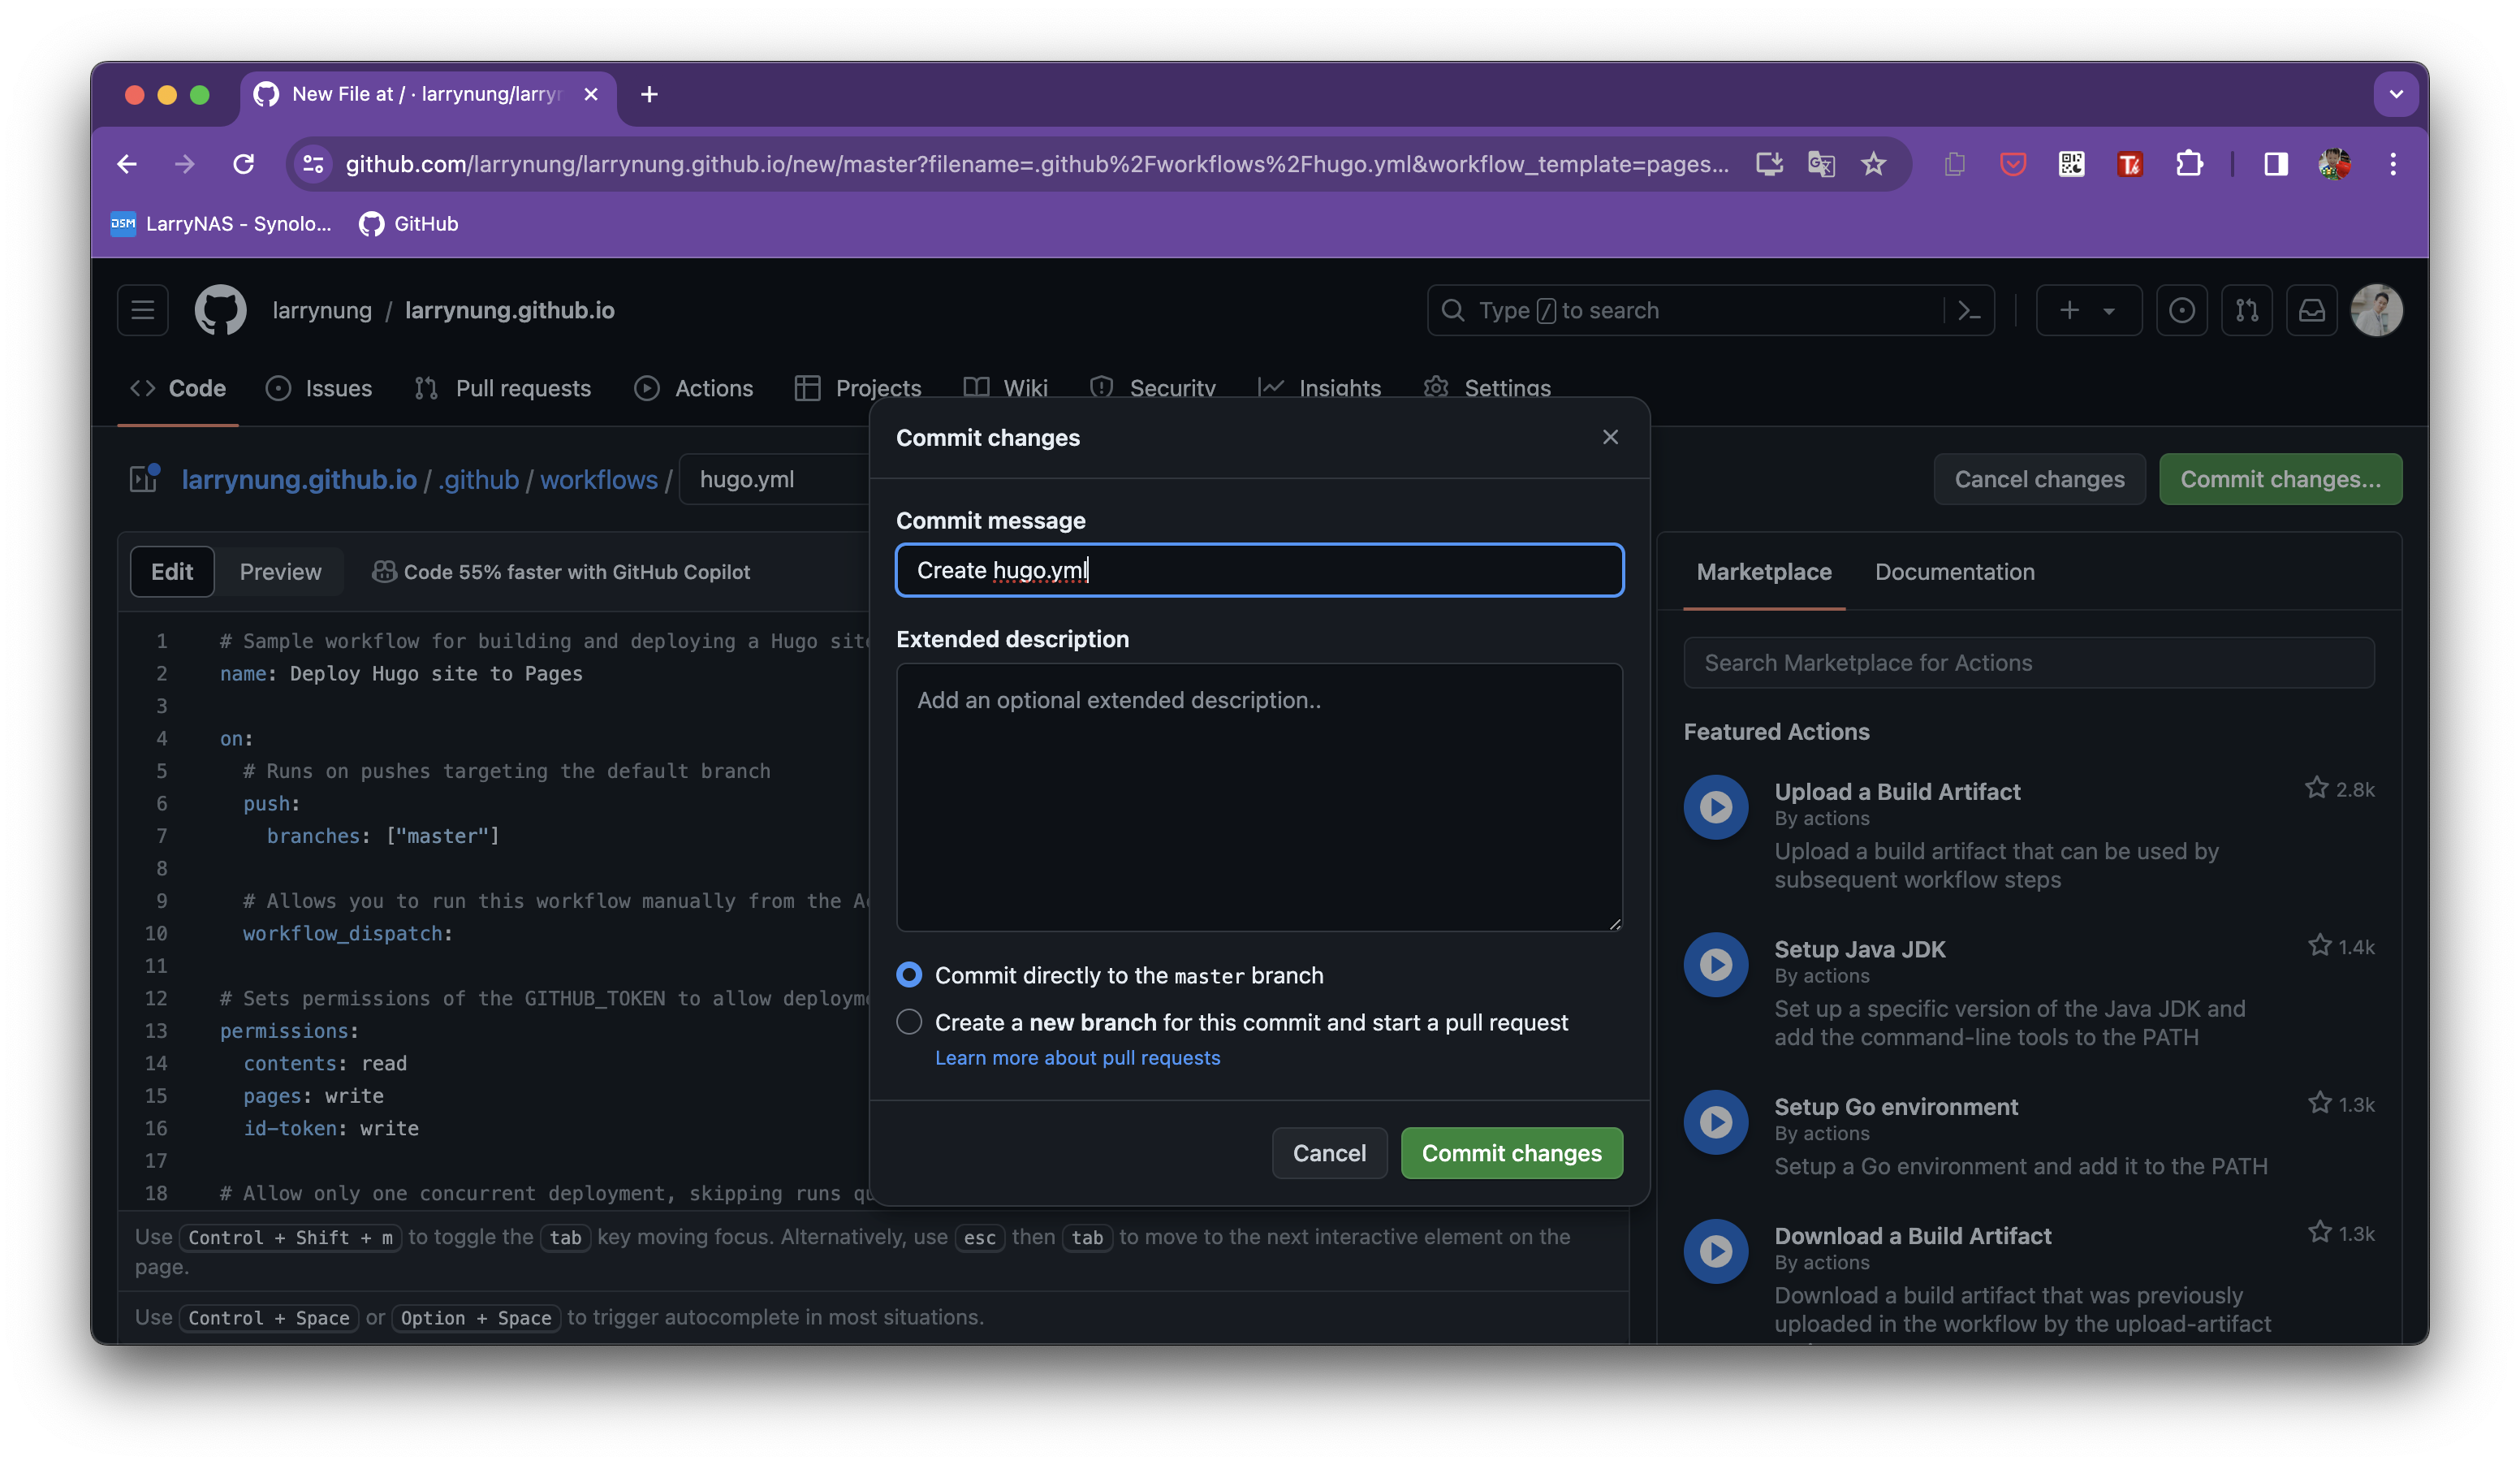2520x1465 pixels.
Task: Collapse the file tree side panel icon
Action: 145,478
